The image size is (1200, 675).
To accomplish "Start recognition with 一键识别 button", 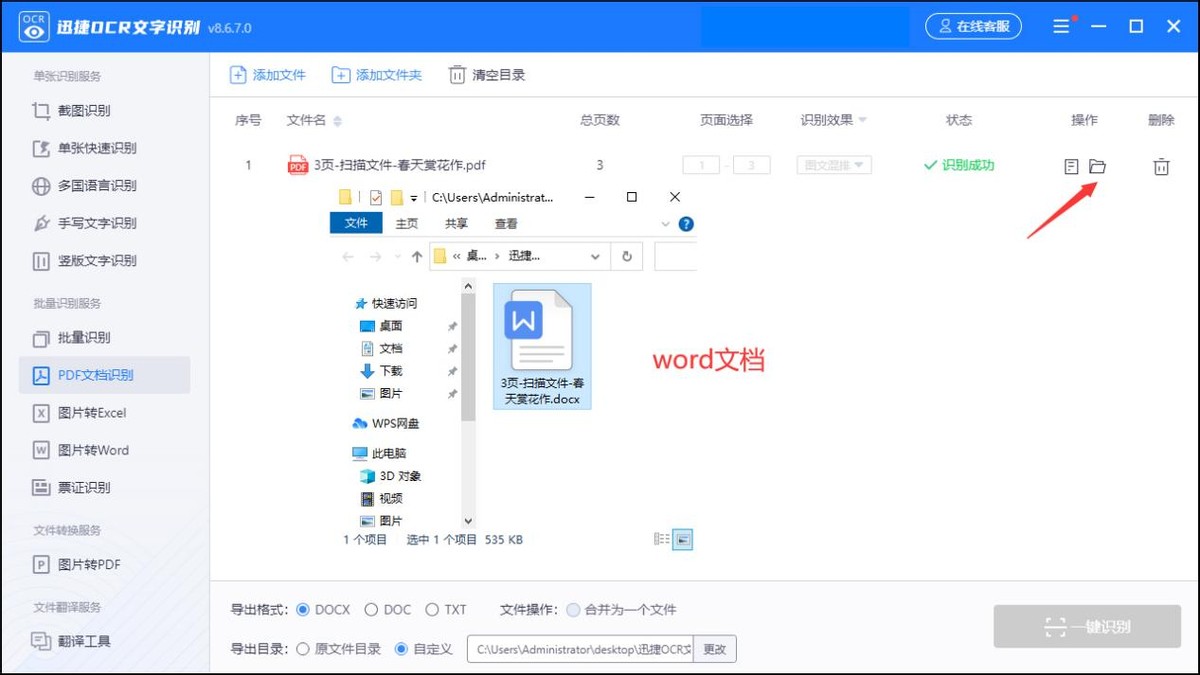I will click(x=1087, y=627).
